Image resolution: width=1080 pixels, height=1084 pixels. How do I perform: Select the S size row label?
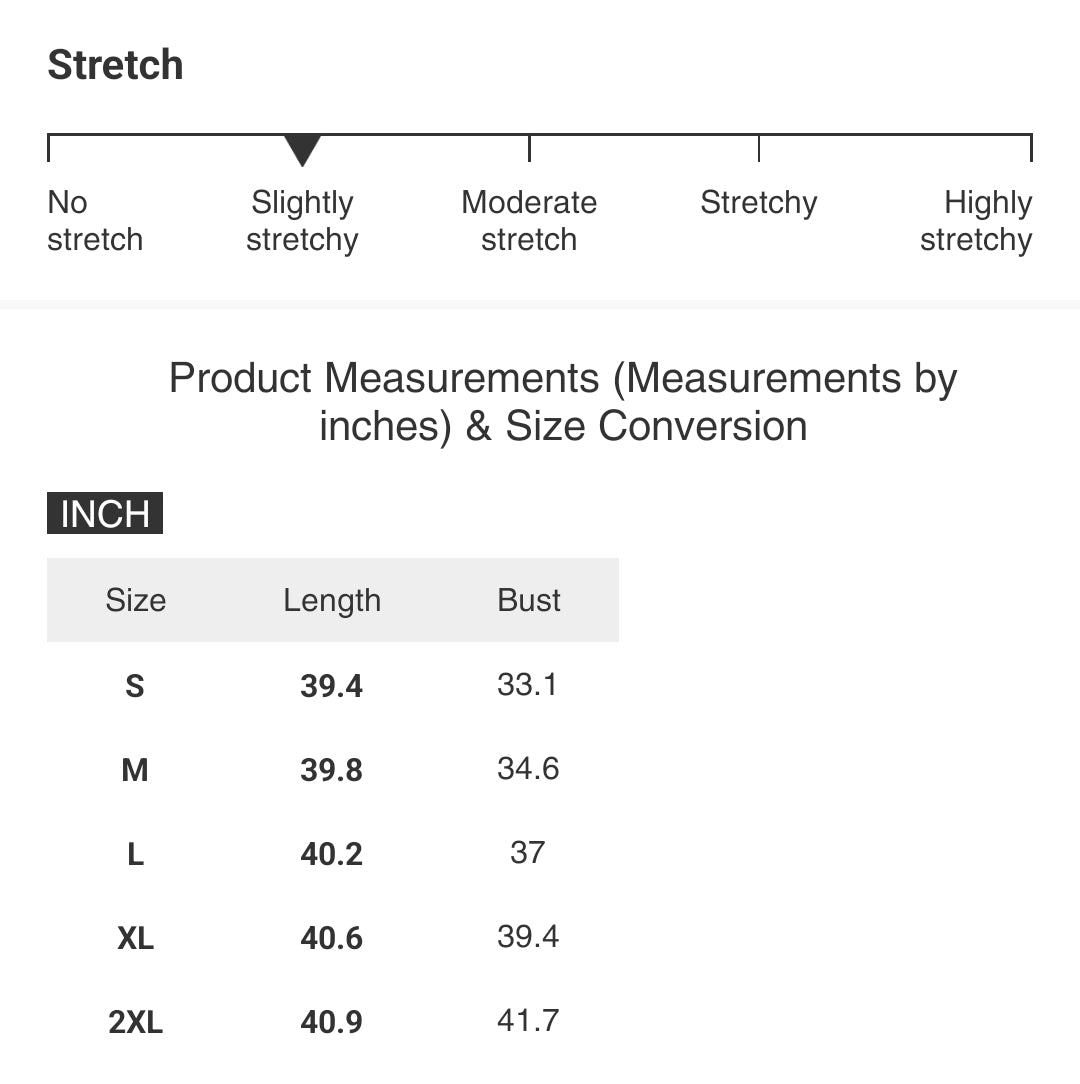coord(135,686)
